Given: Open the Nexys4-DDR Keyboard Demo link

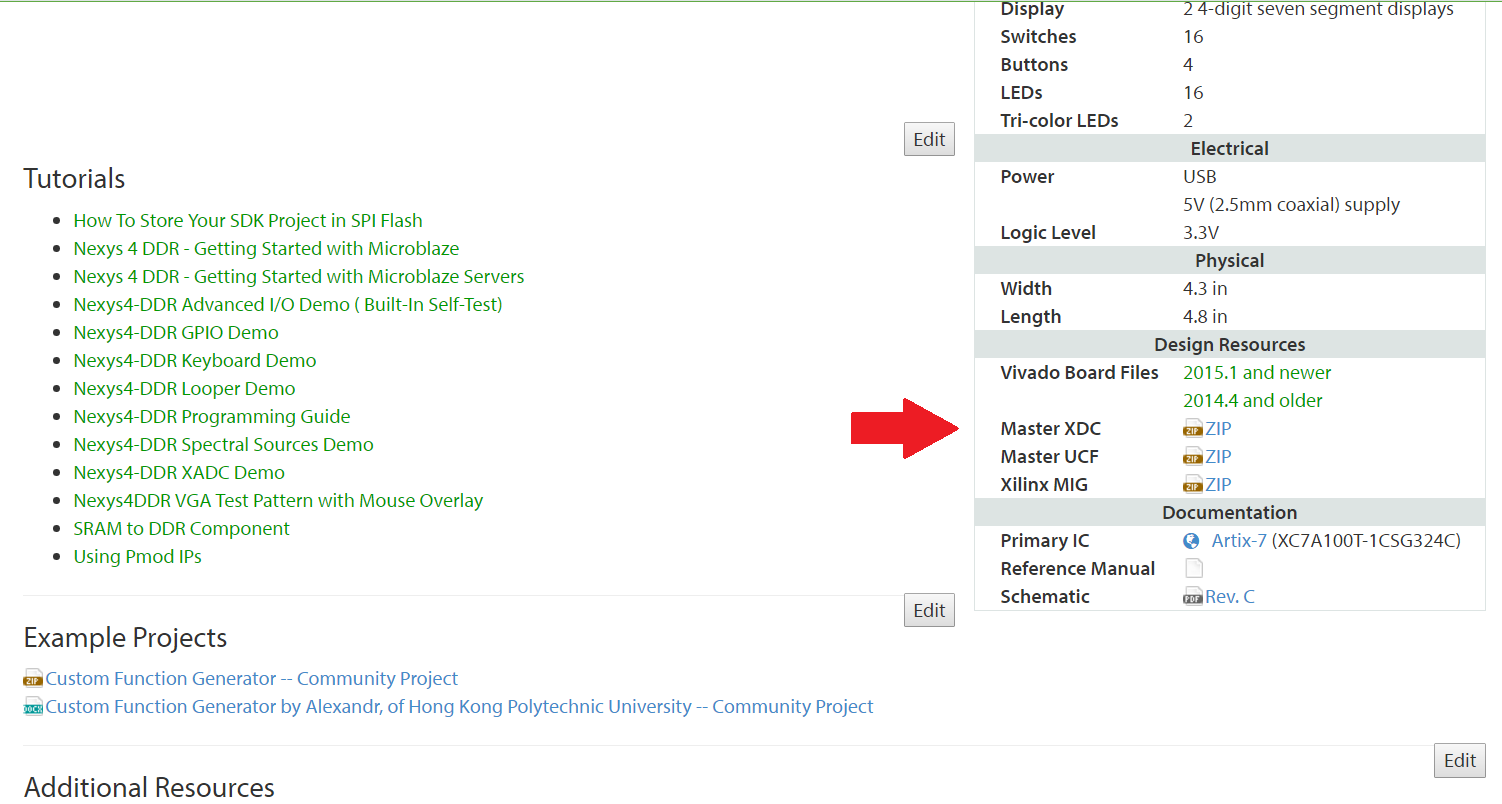Looking at the screenshot, I should (x=195, y=361).
